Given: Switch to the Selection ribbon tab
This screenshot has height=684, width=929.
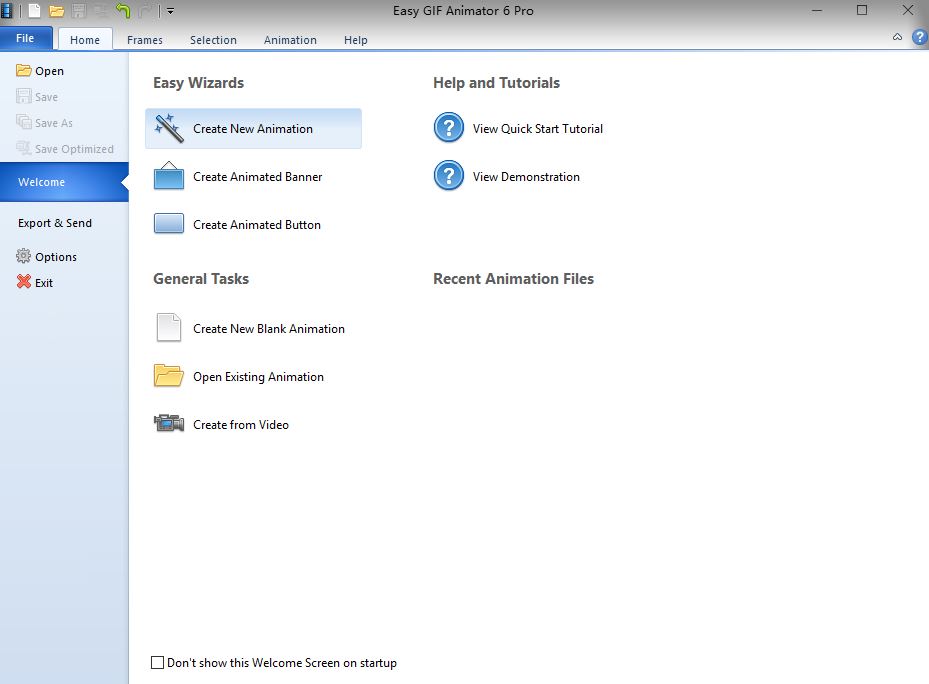Looking at the screenshot, I should tap(213, 40).
